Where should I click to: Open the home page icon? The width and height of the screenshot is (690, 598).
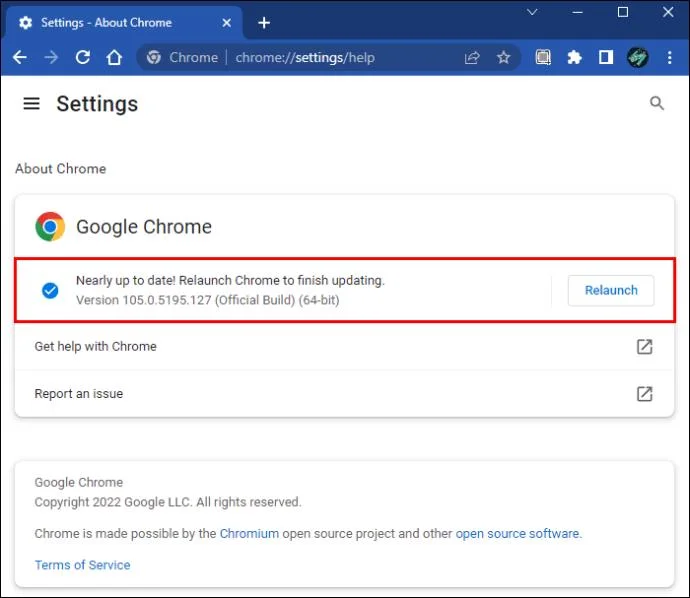(114, 57)
